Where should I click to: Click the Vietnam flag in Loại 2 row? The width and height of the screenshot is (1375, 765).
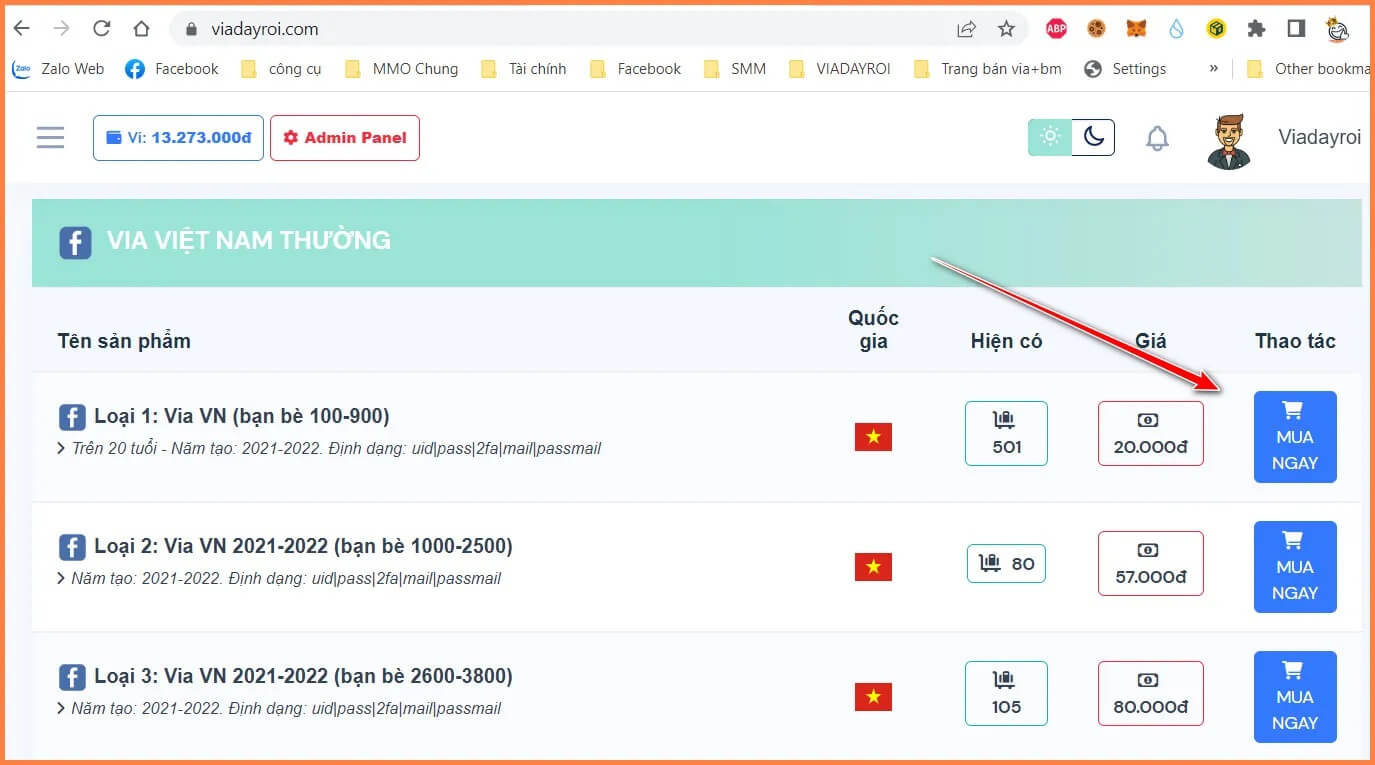(873, 567)
